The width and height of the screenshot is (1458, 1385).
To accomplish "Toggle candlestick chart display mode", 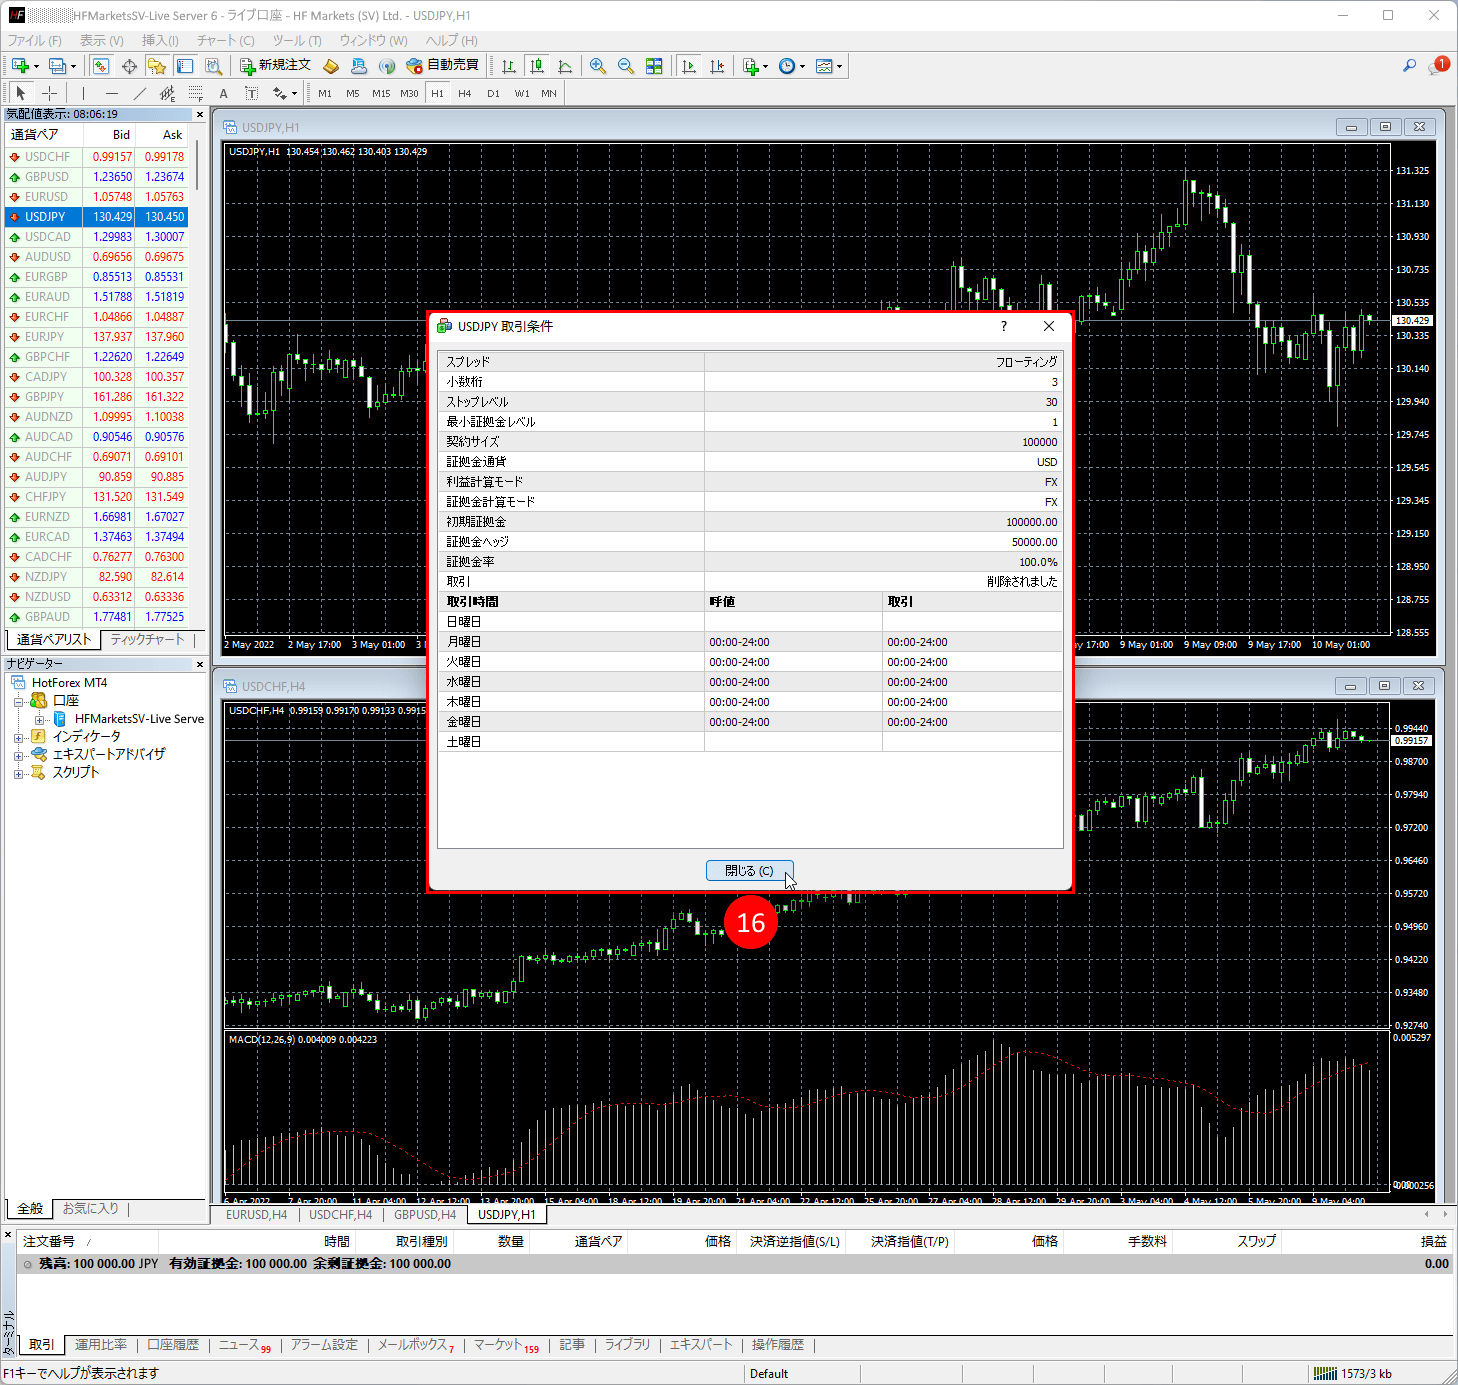I will [x=537, y=66].
